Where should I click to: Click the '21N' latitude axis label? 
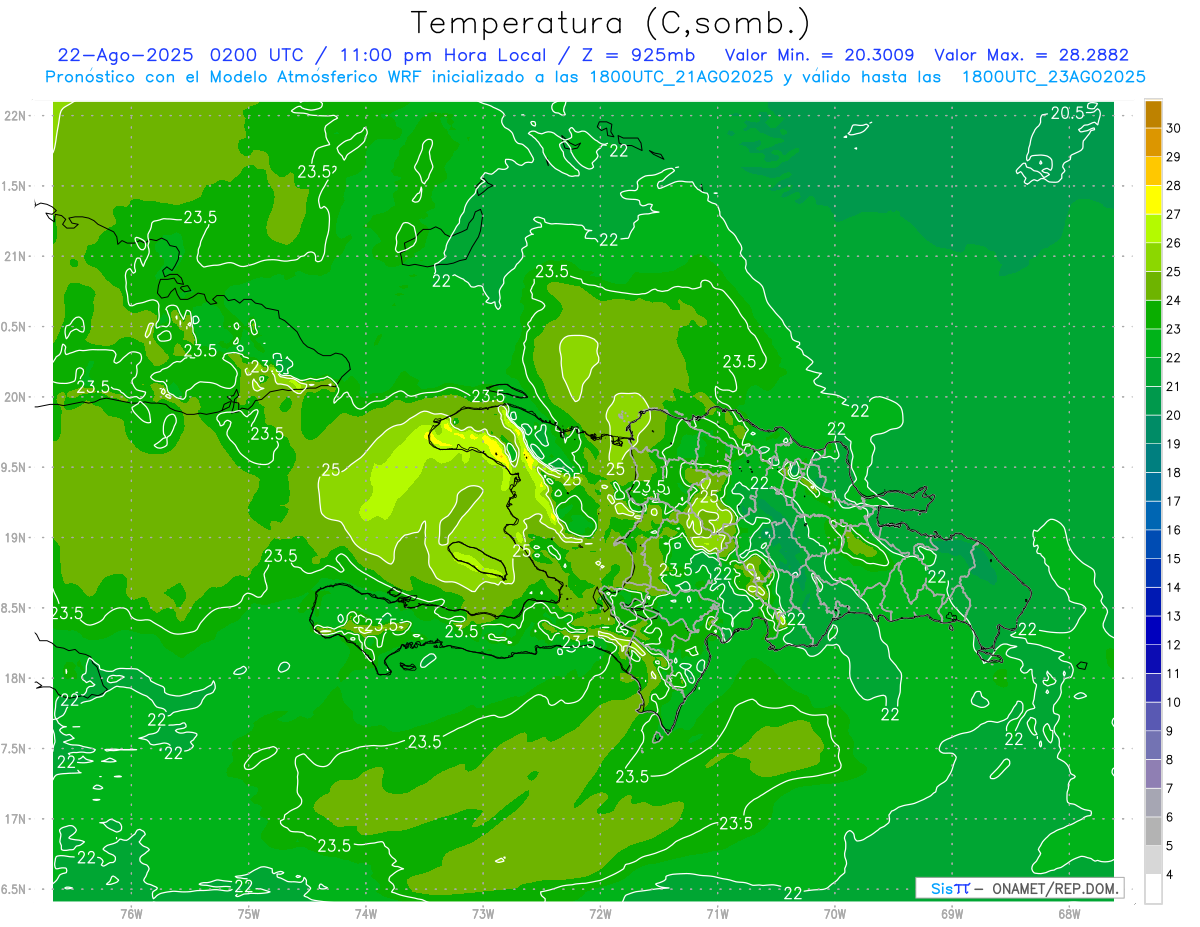(16, 257)
